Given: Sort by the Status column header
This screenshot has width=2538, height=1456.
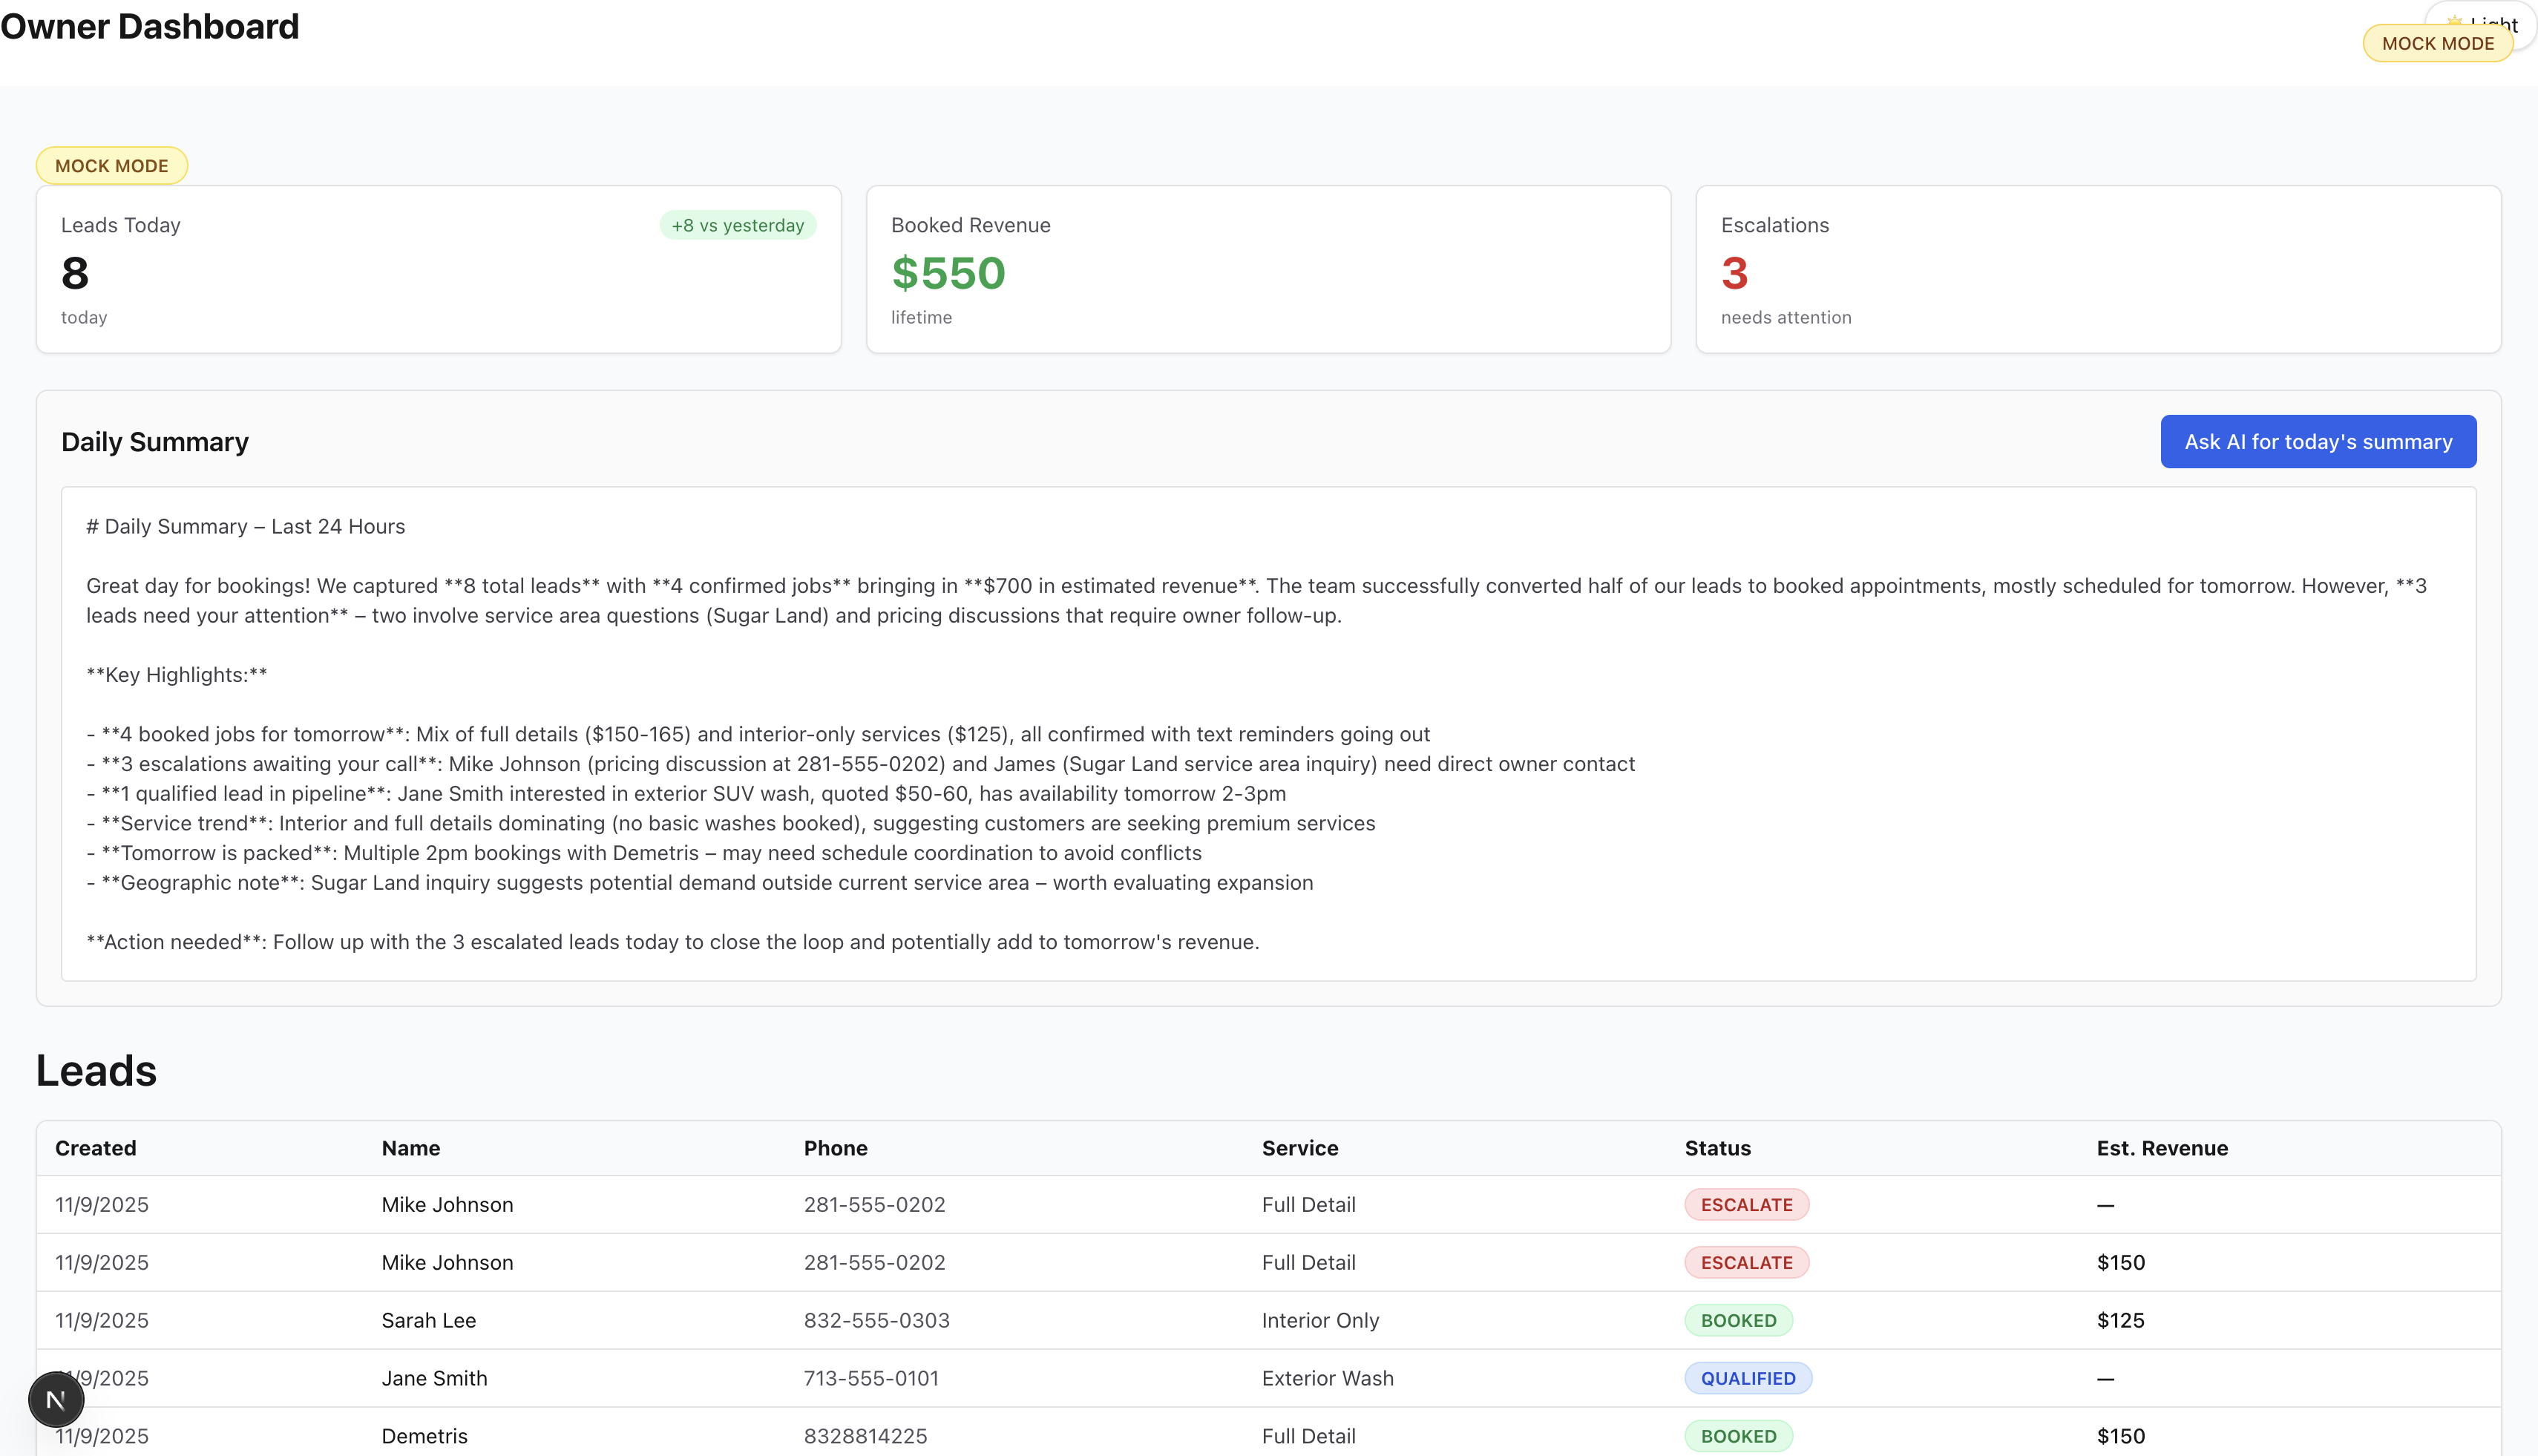Looking at the screenshot, I should [x=1717, y=1148].
